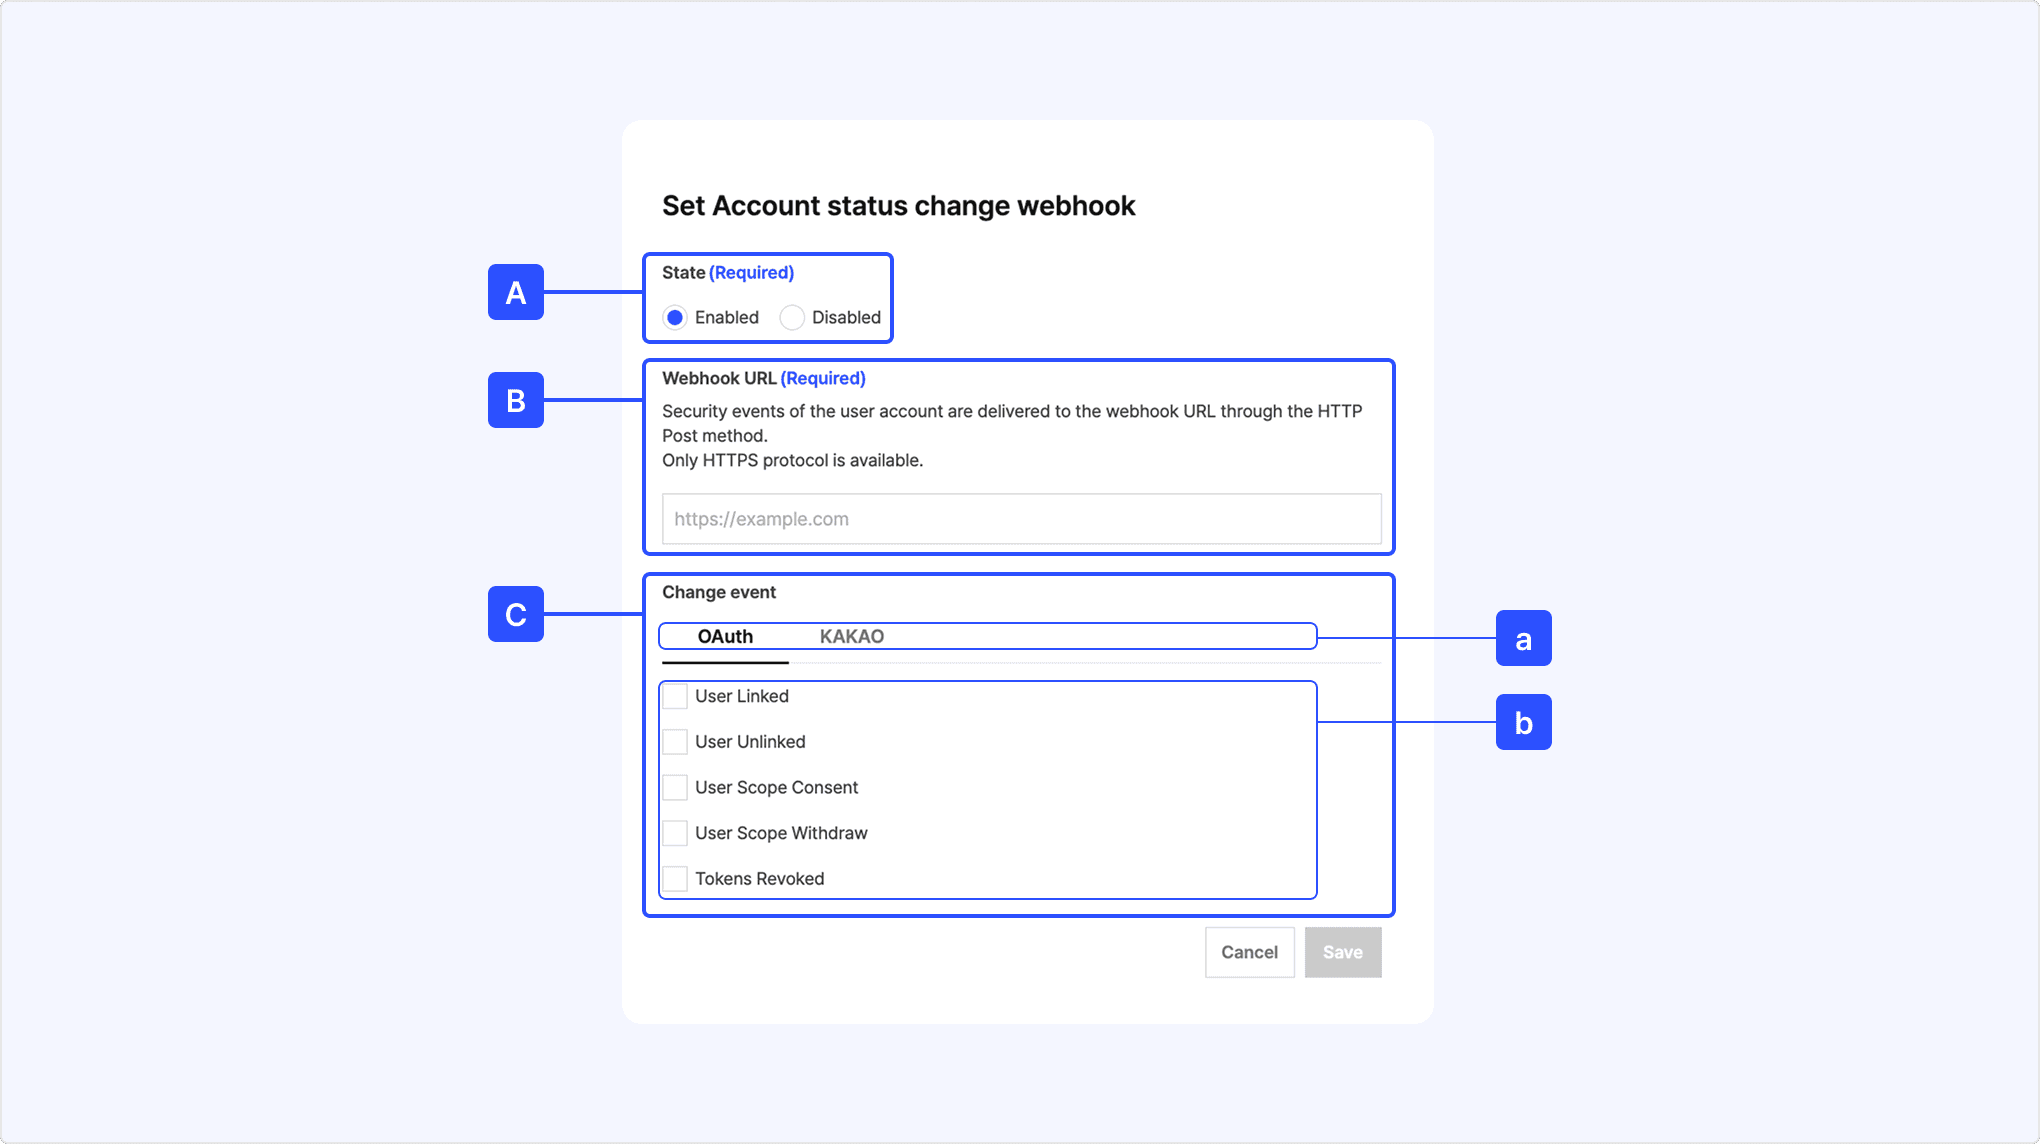The height and width of the screenshot is (1144, 2040).
Task: Tick the User Scope Withdraw checkbox
Action: (676, 833)
